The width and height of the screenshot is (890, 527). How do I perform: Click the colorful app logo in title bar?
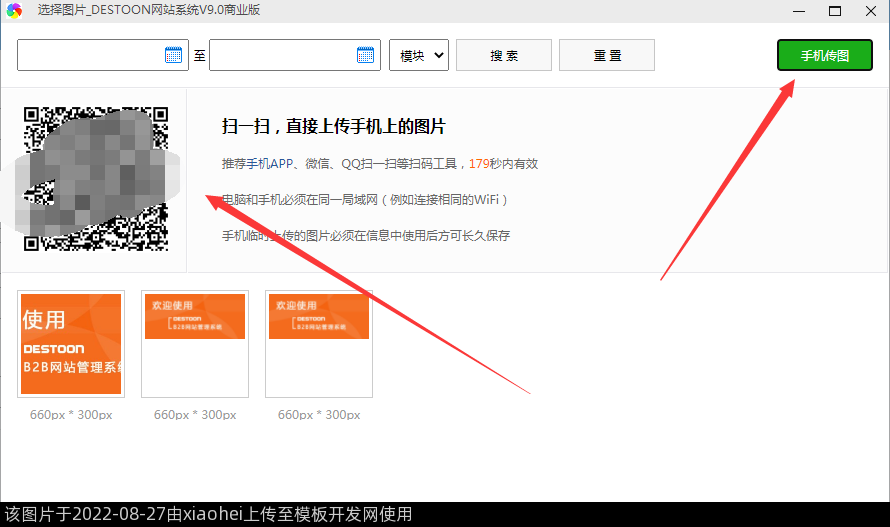click(x=14, y=10)
